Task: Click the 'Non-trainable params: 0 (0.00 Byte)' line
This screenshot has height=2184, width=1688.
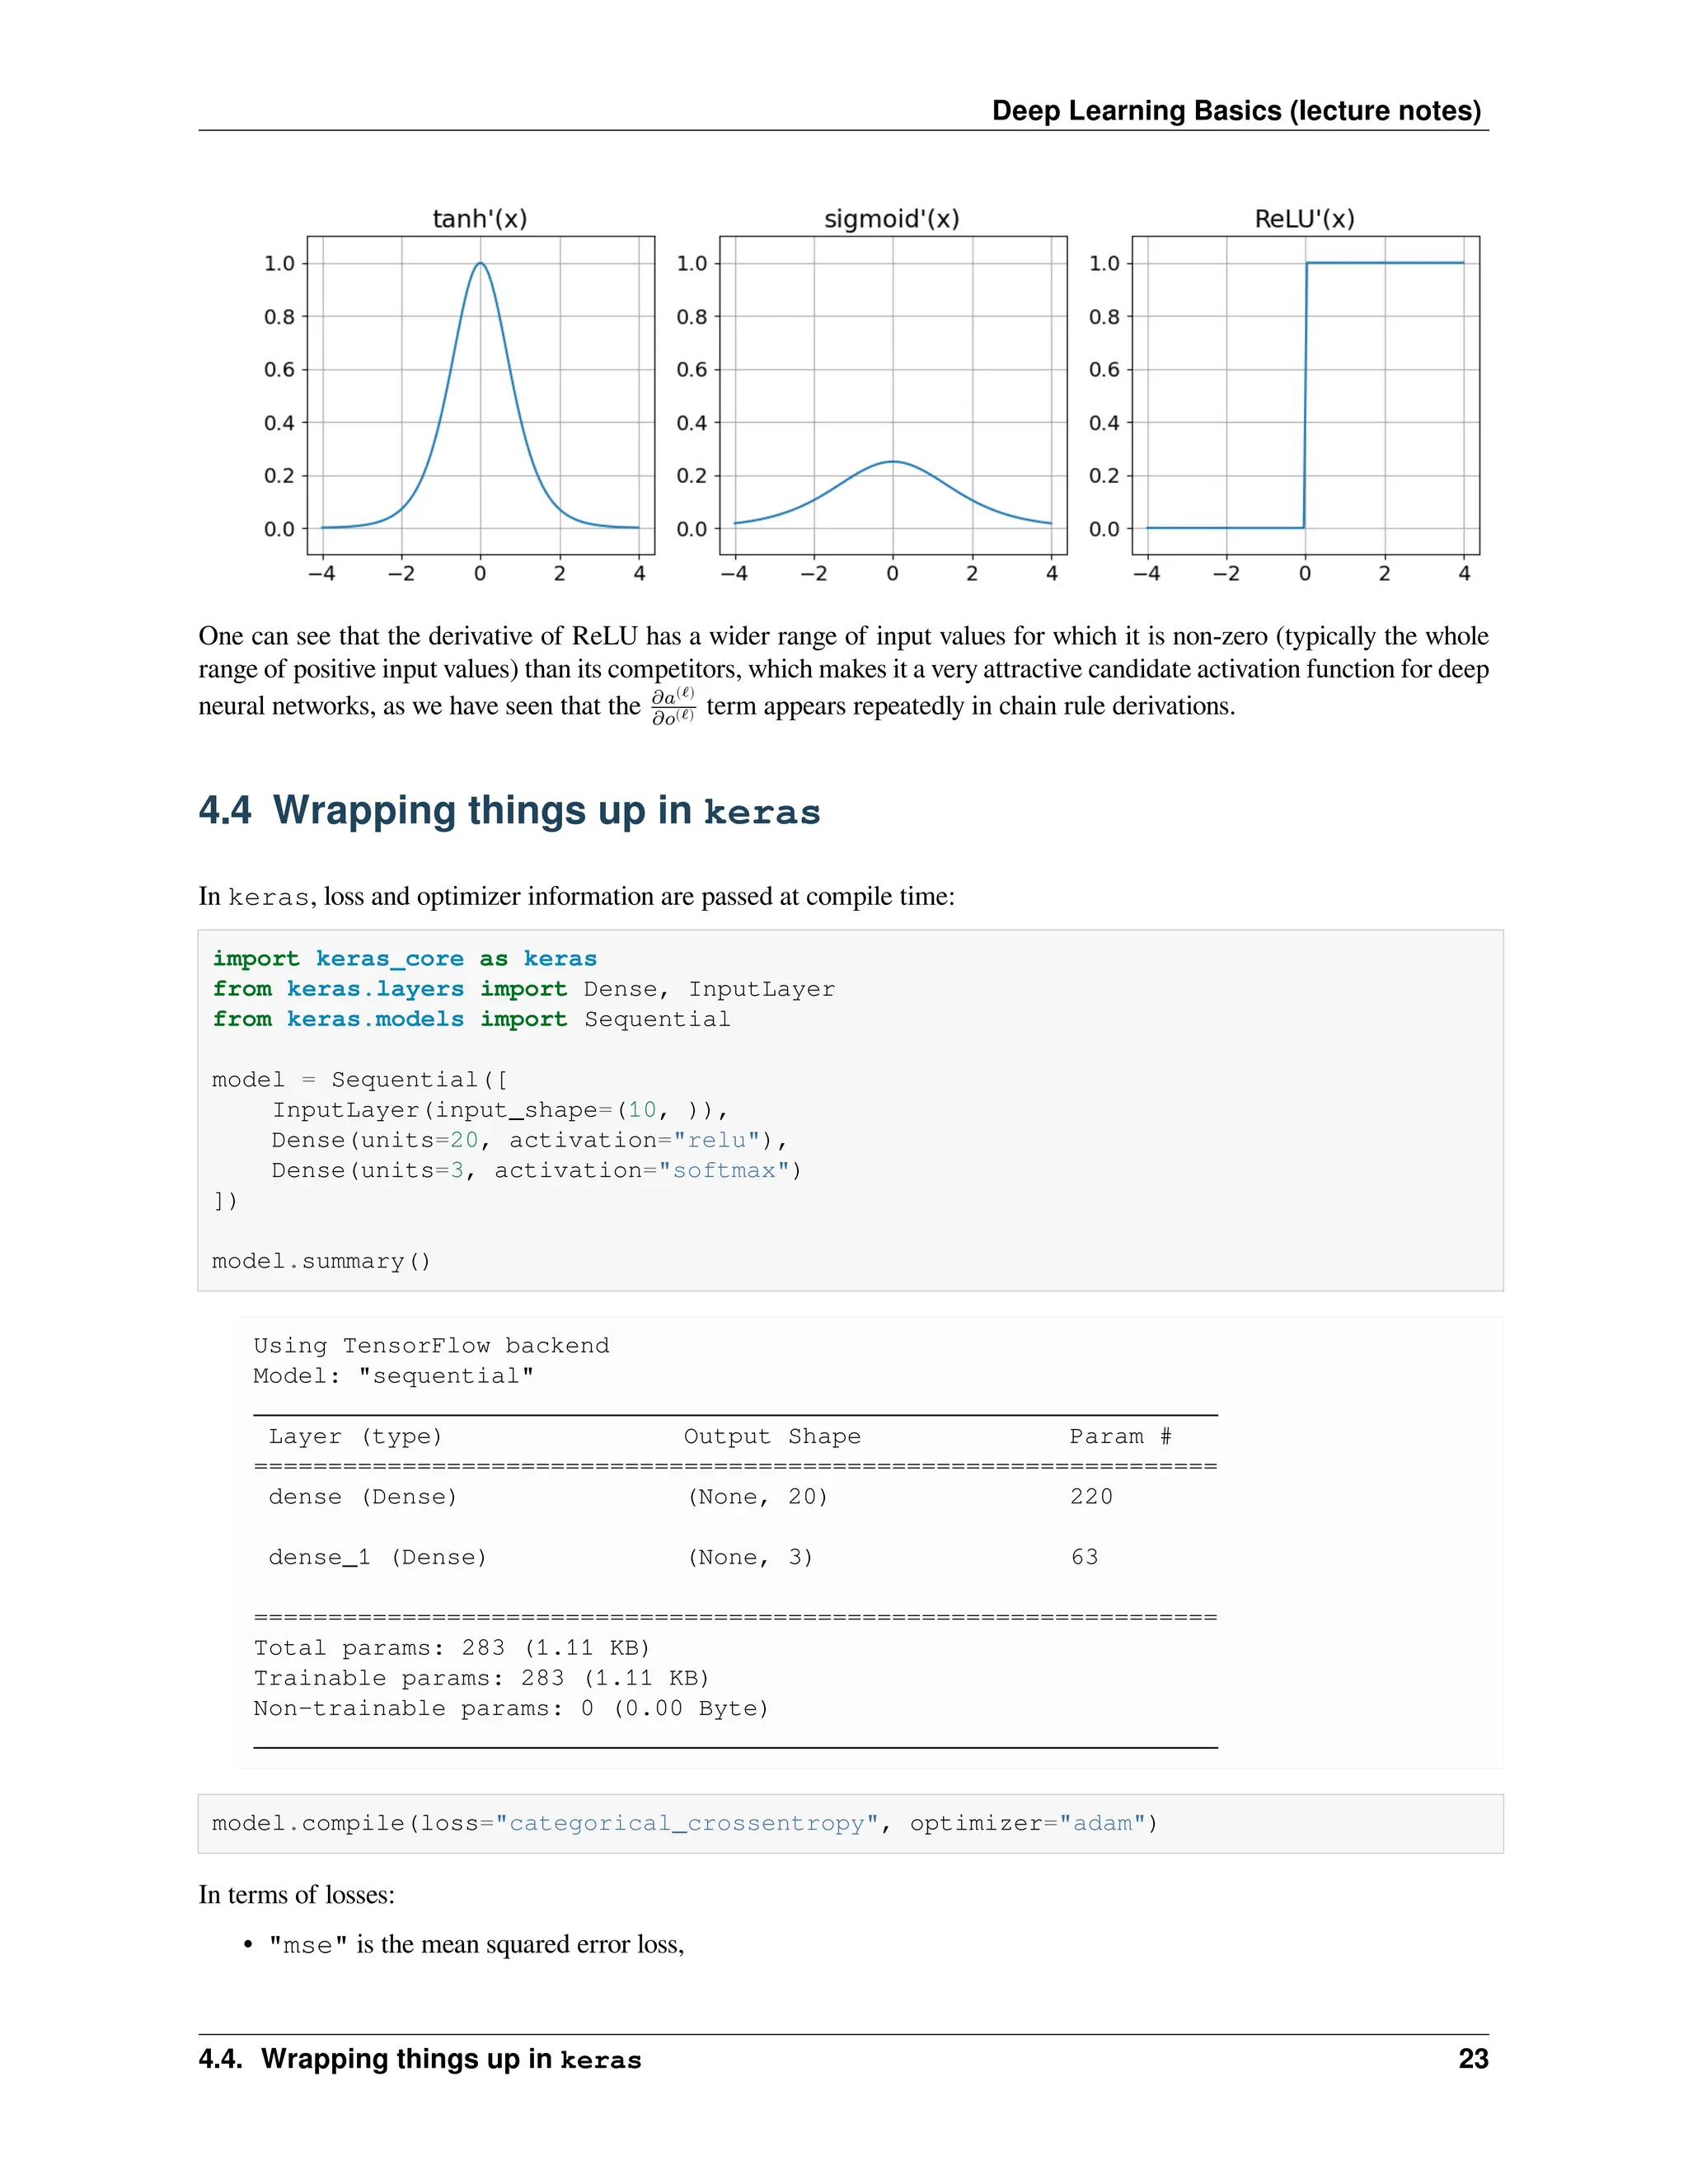Action: click(511, 1708)
